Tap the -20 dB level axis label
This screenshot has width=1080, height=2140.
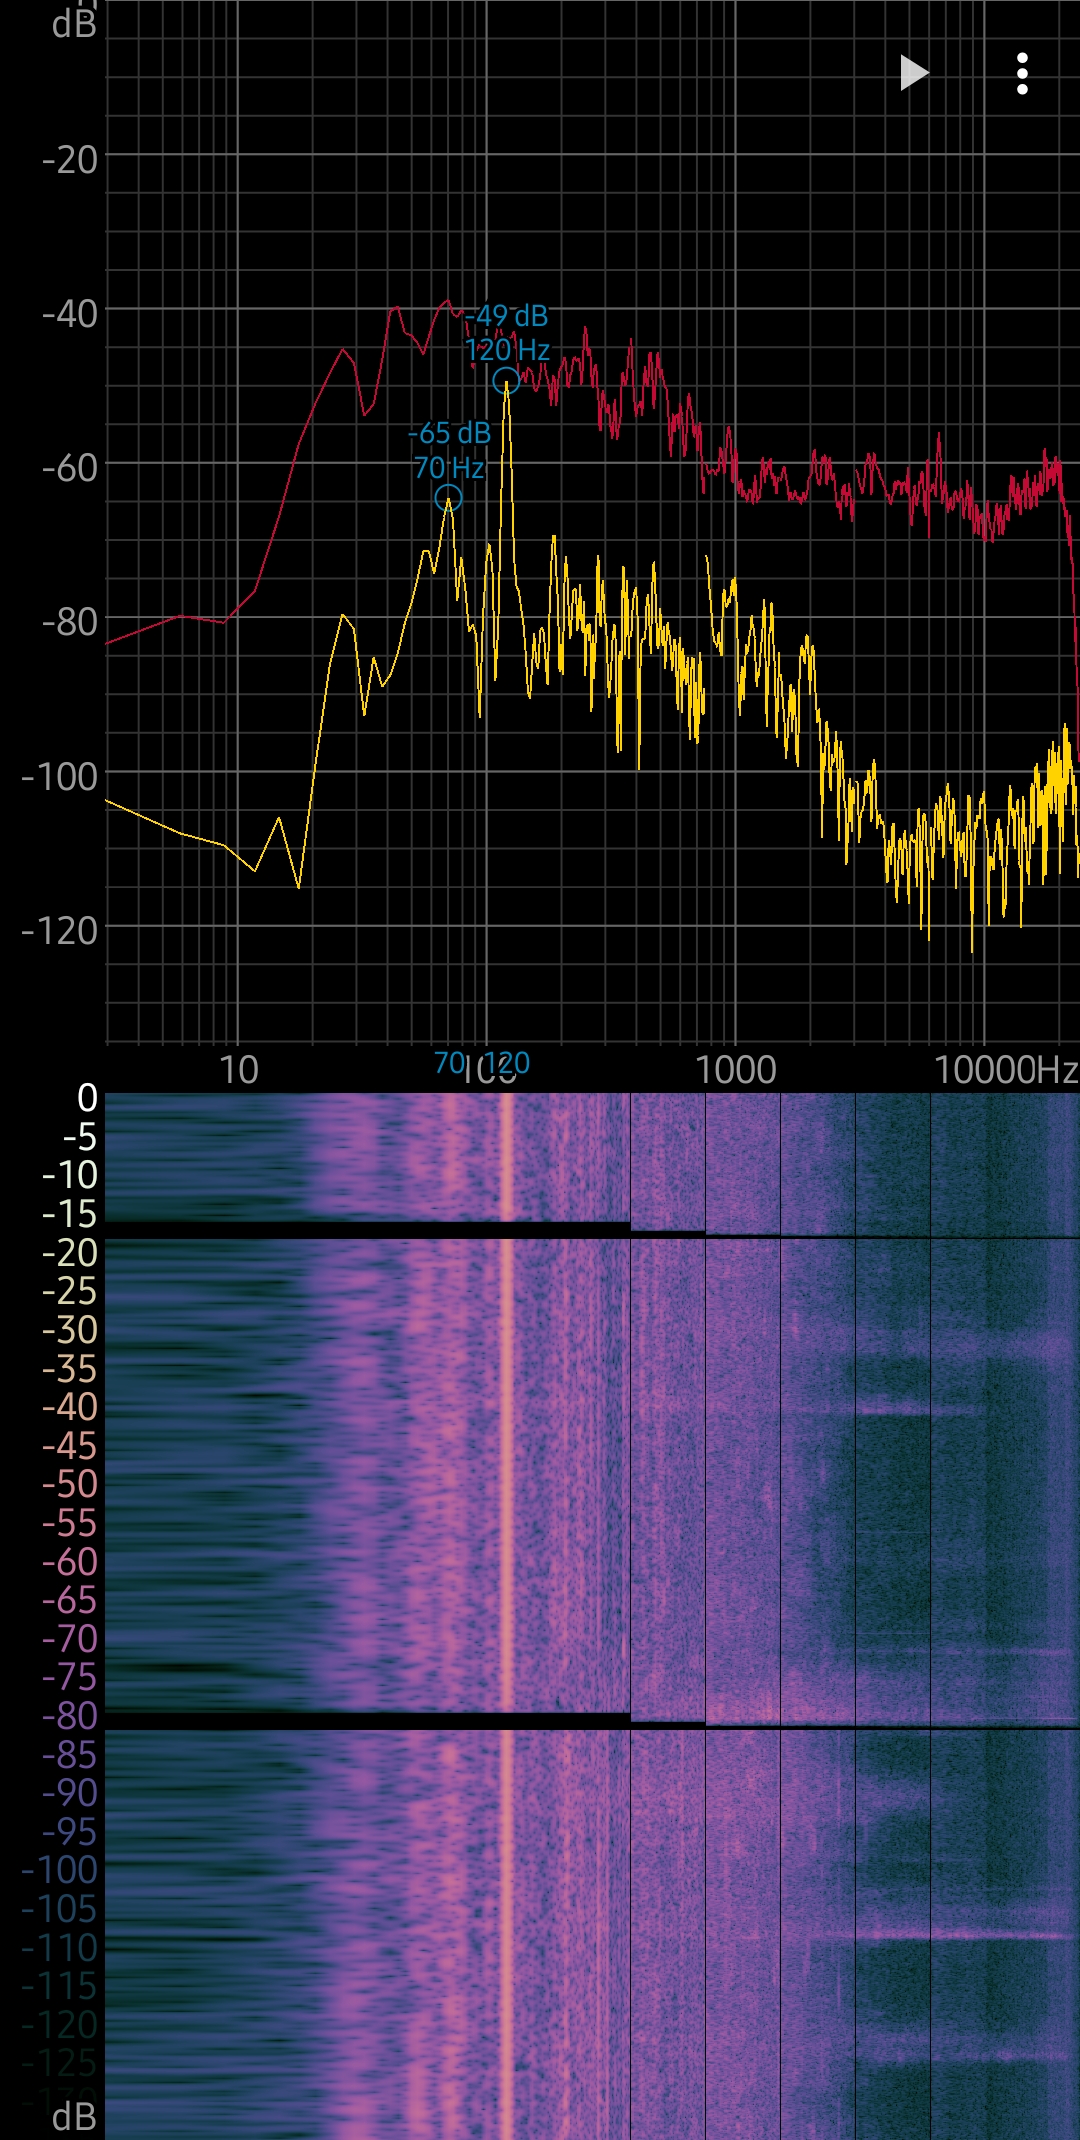pyautogui.click(x=70, y=160)
